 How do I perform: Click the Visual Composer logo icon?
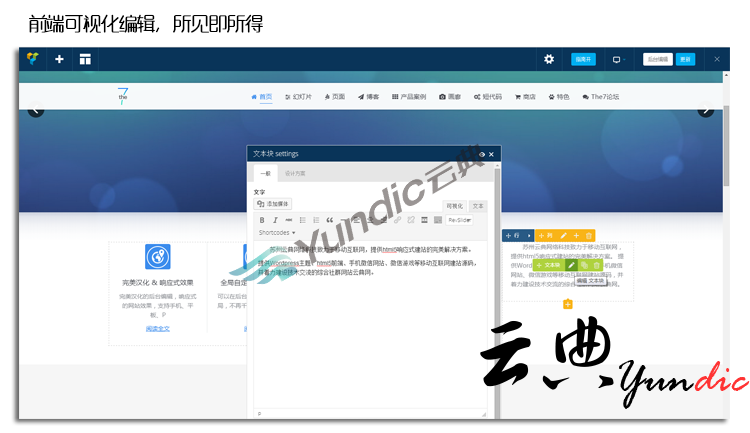pos(33,59)
